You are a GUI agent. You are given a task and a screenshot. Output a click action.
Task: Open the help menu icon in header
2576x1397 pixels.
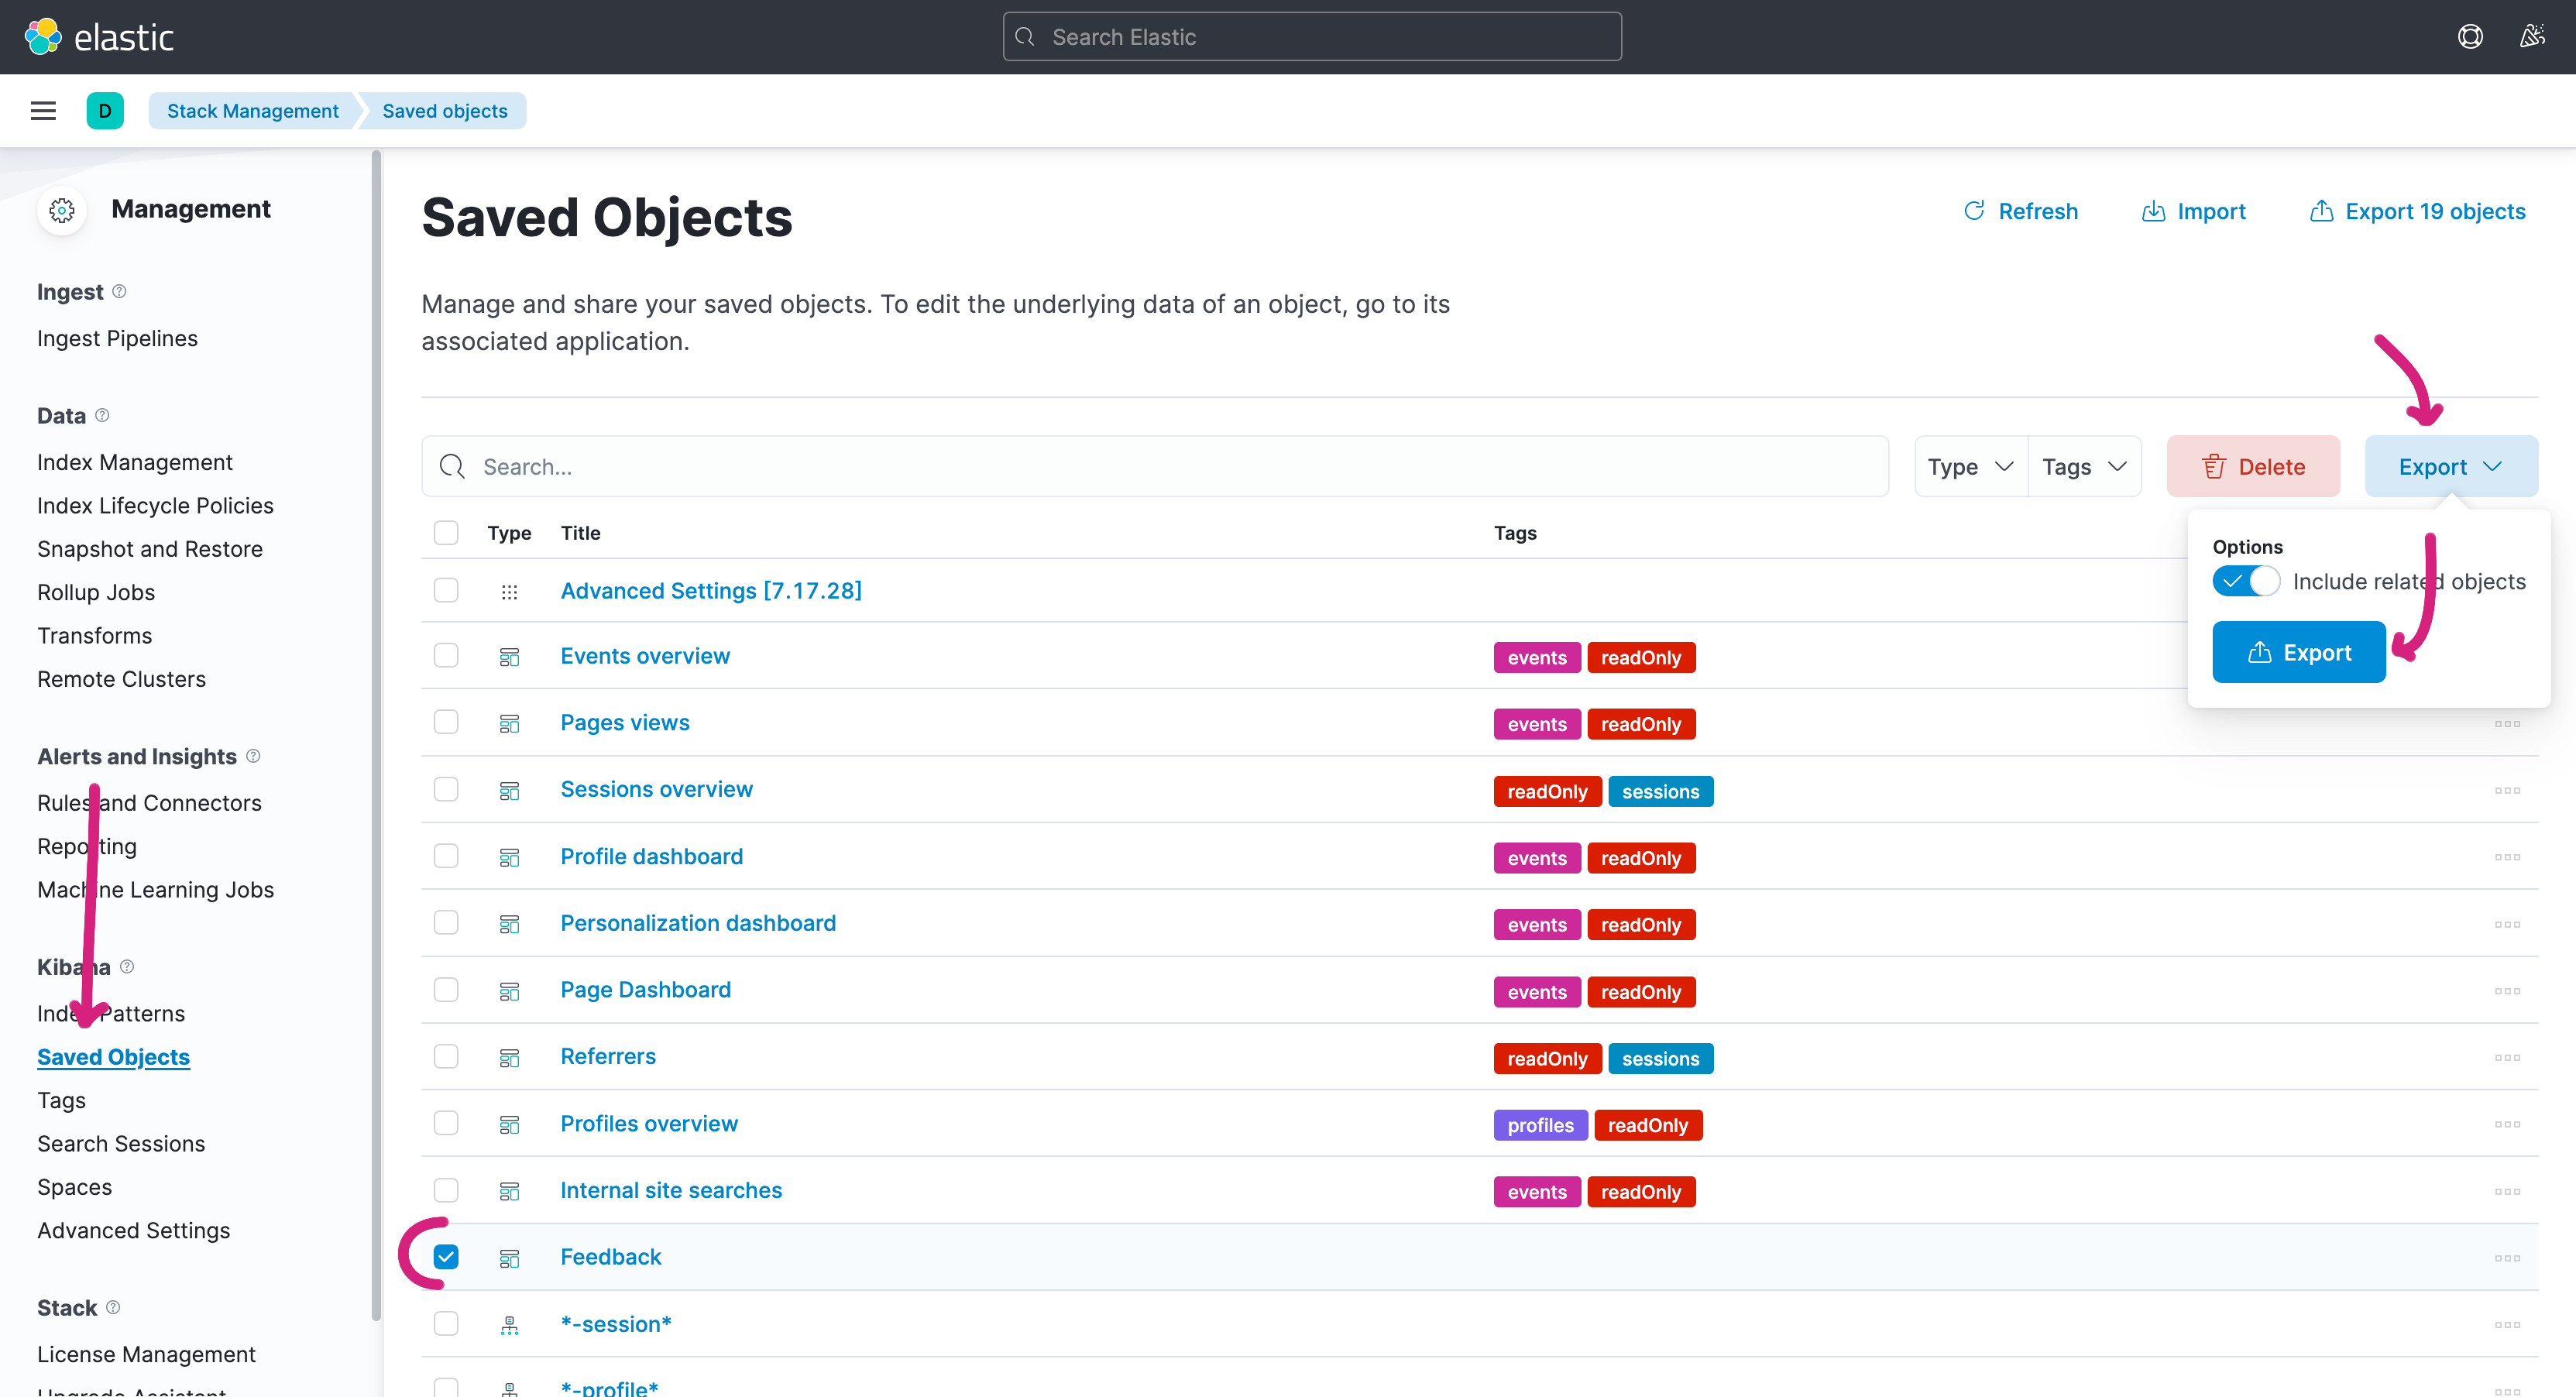click(2470, 37)
